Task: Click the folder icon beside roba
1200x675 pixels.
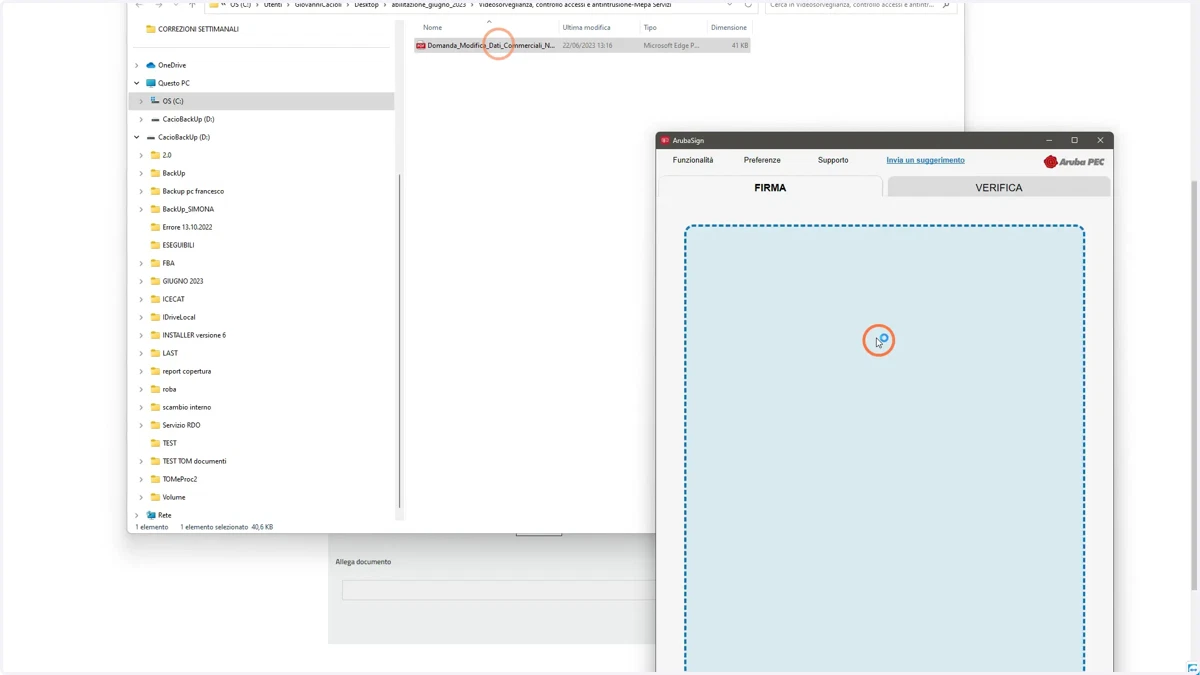Action: click(155, 389)
